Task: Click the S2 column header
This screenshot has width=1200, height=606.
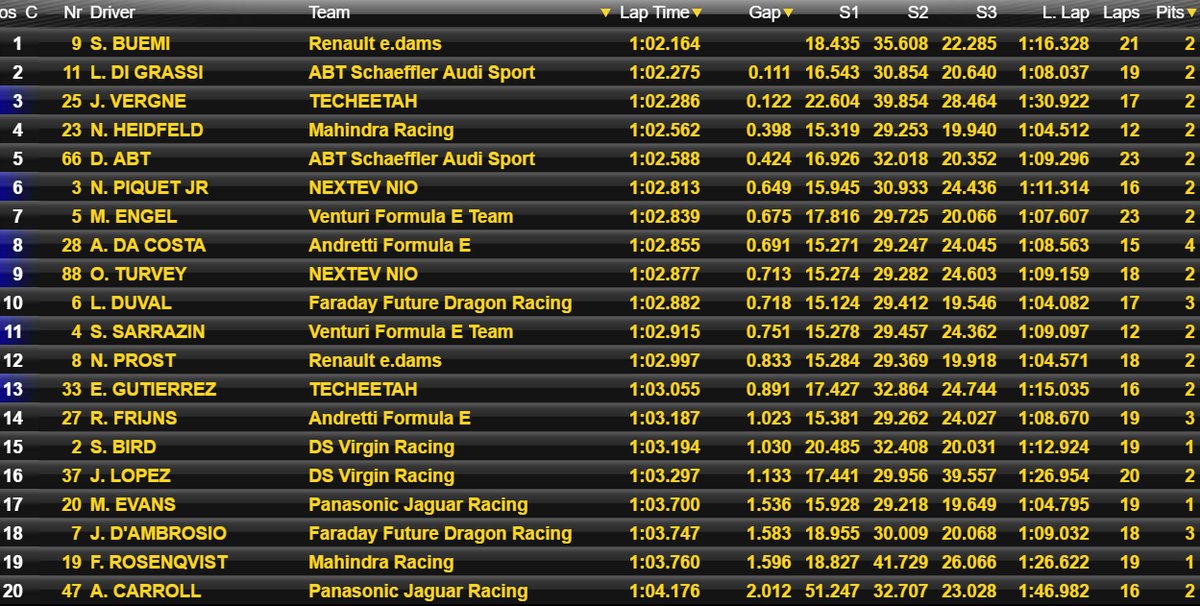Action: (918, 13)
